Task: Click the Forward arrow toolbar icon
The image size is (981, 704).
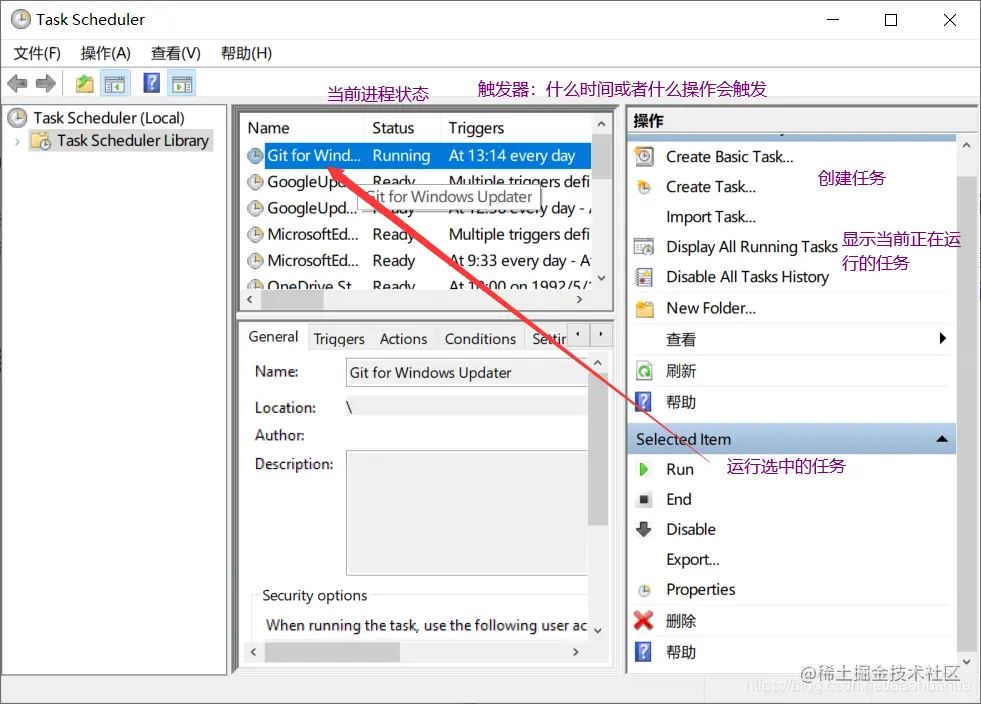Action: click(46, 83)
